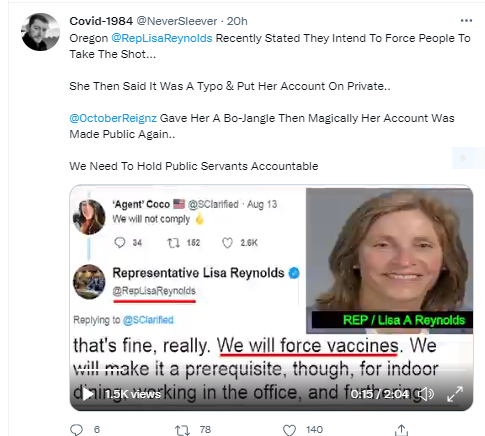Click the video's forced vaccines text
485x436 pixels.
[x=308, y=345]
